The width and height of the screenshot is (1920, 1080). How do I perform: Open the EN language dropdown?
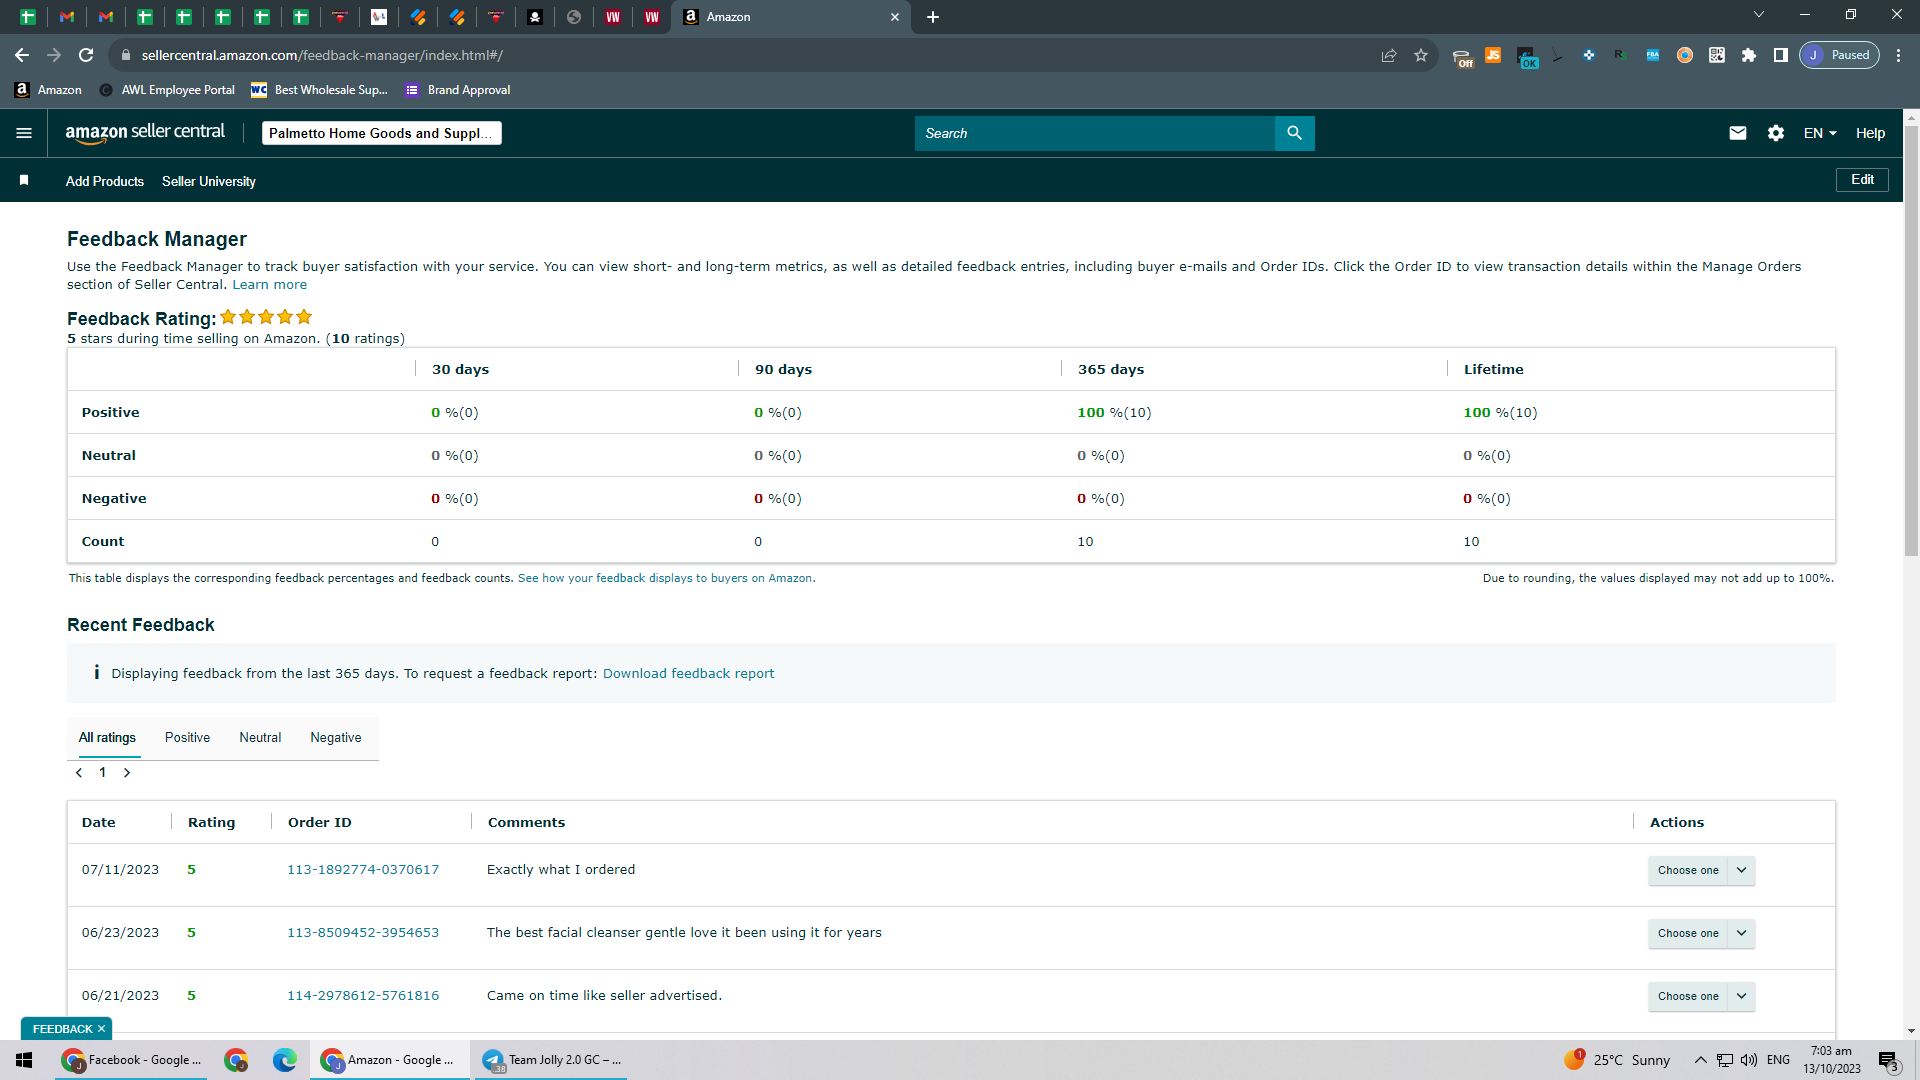tap(1820, 133)
